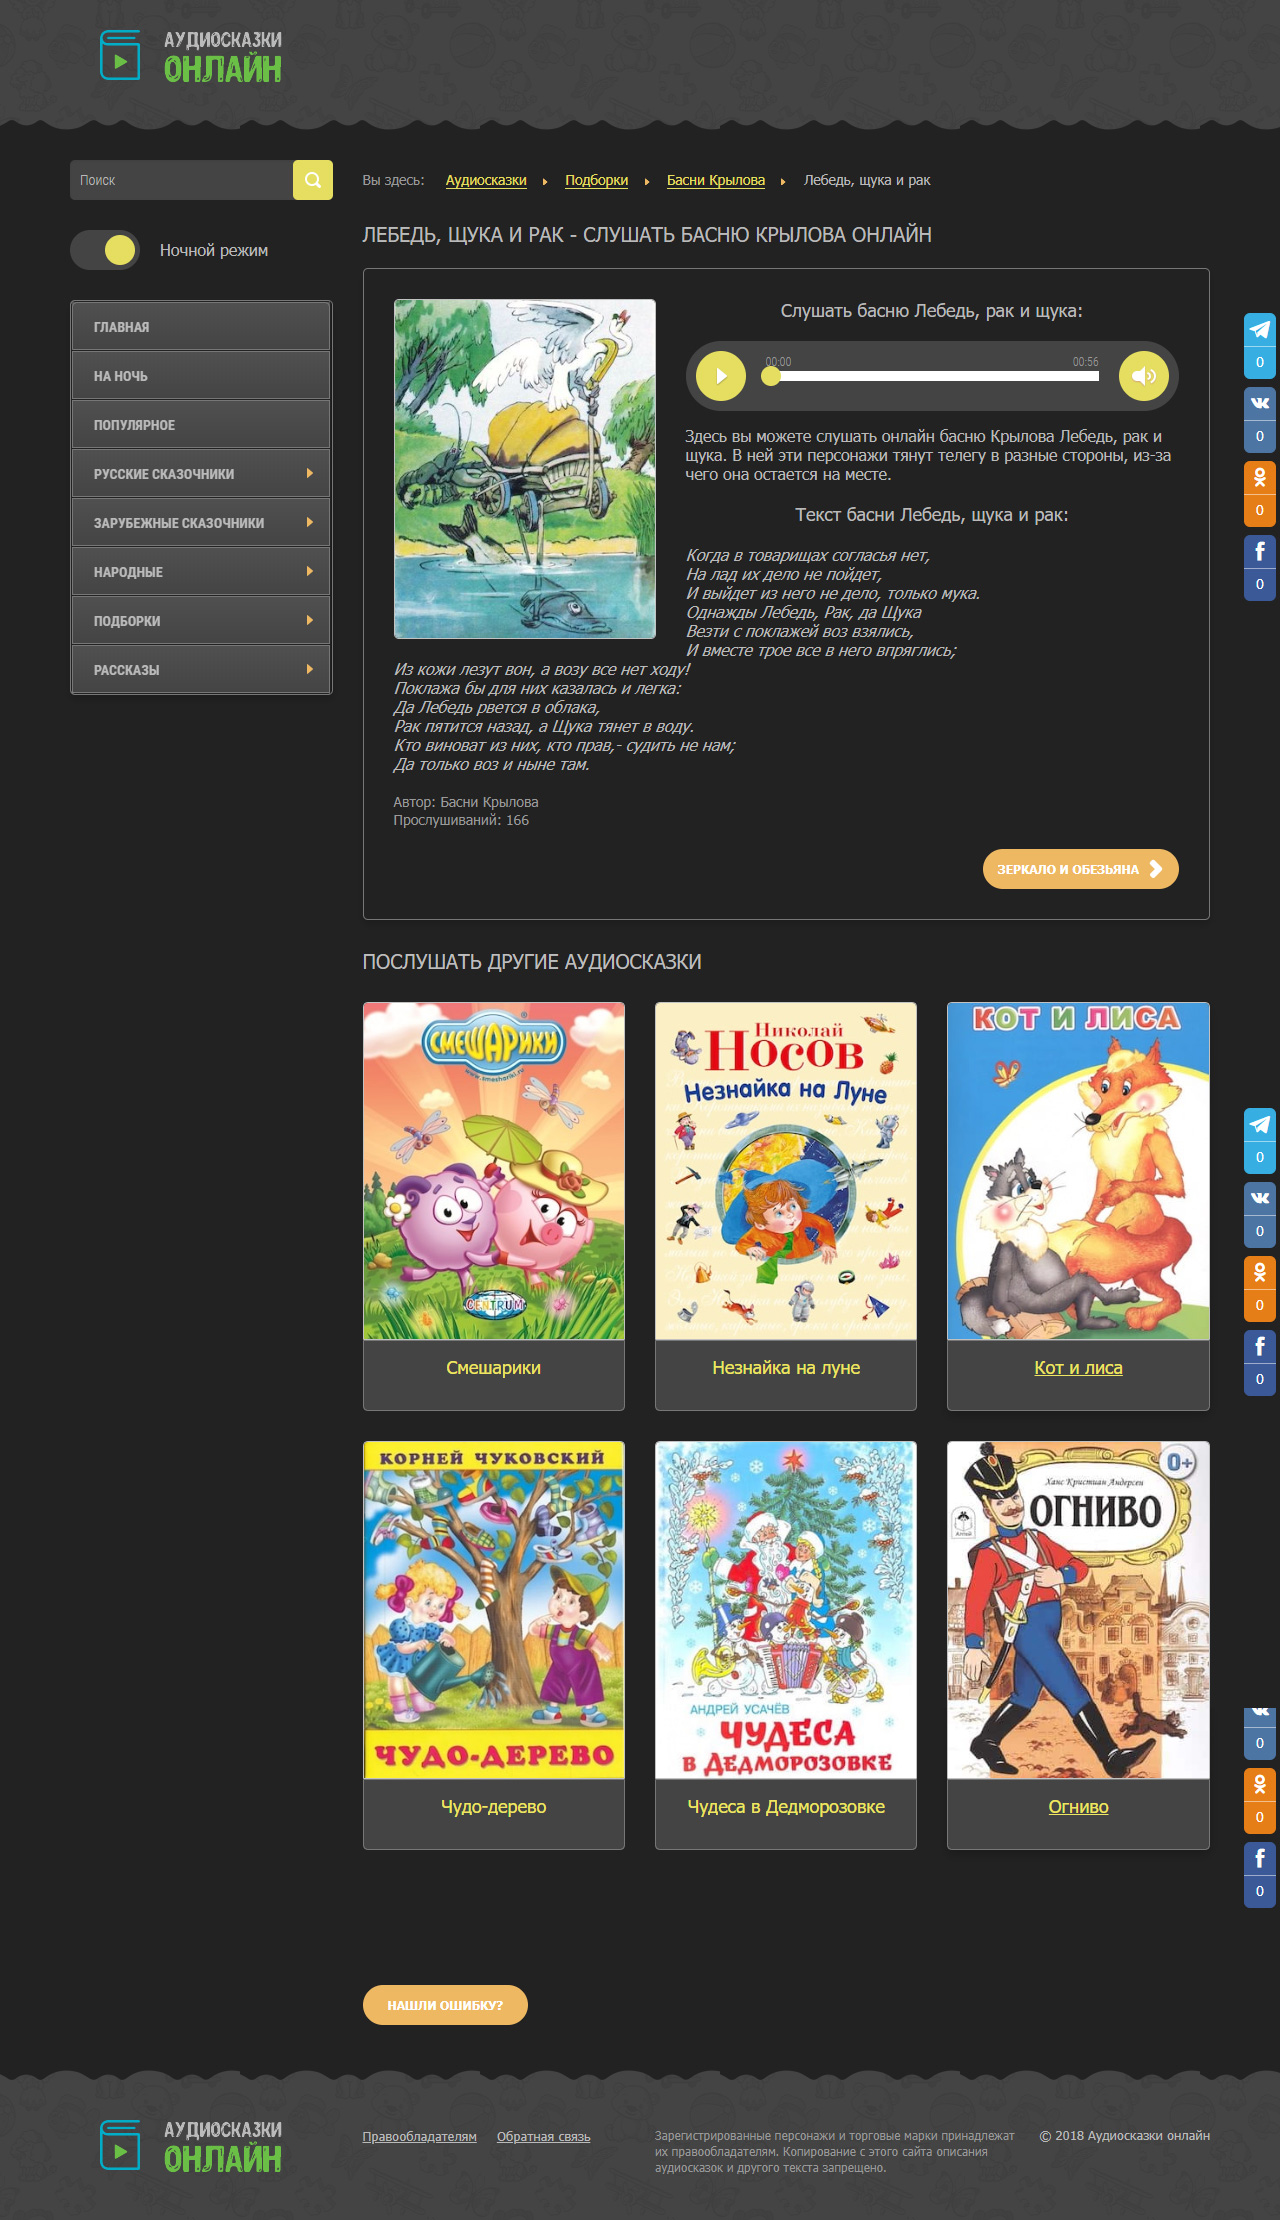Open the Правообладателям footer link
1280x2220 pixels.
point(419,2137)
